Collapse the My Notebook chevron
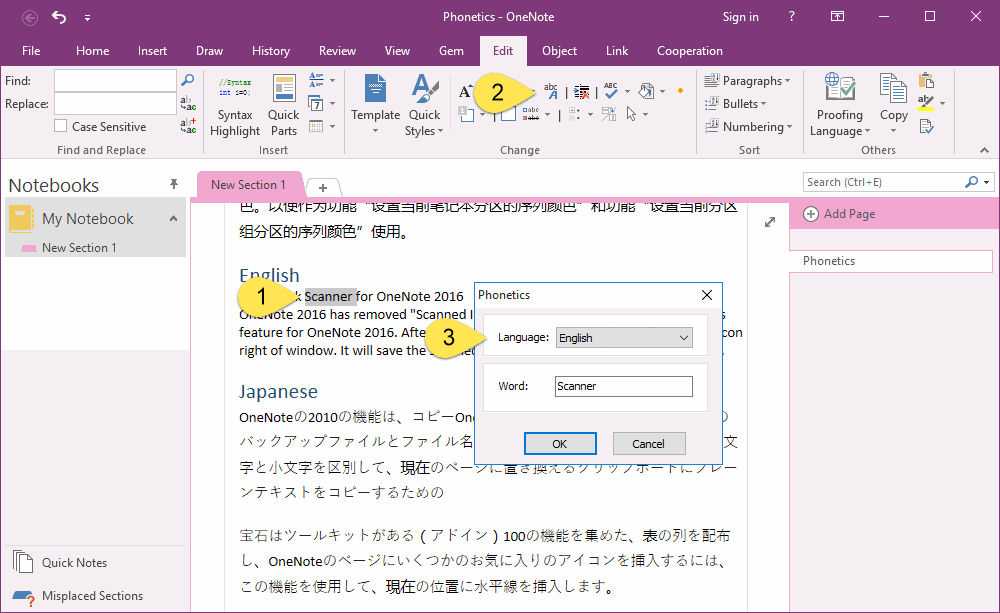The height and width of the screenshot is (613, 1000). pyautogui.click(x=173, y=219)
